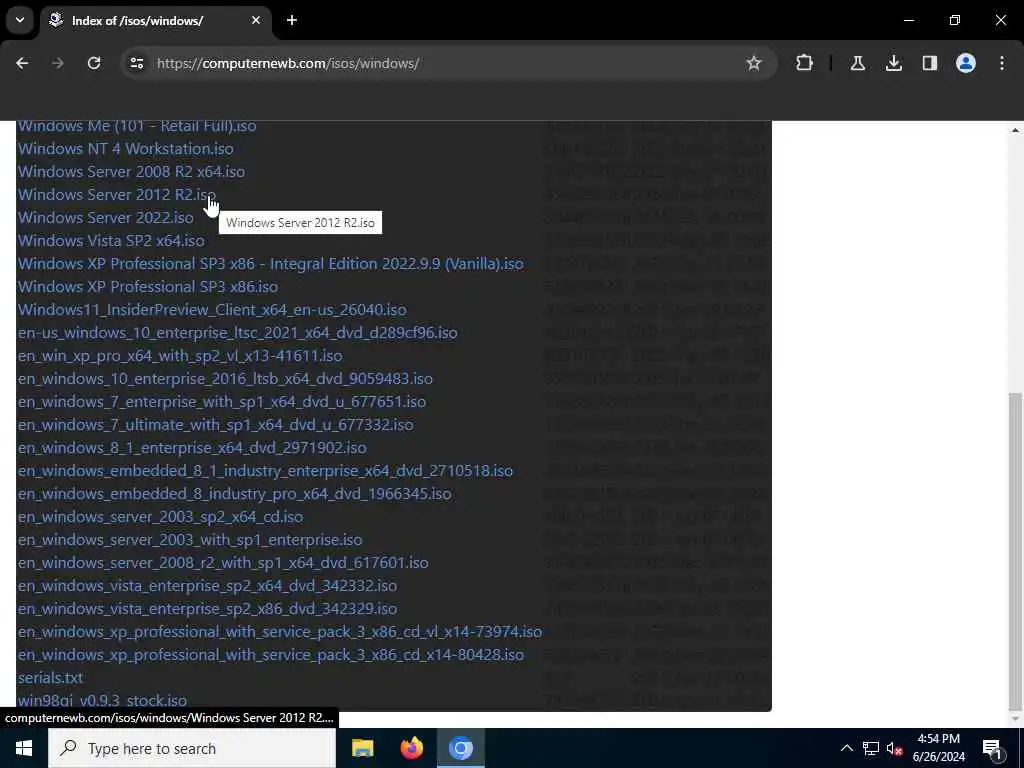
Task: Open the serials.txt file link
Action: tap(50, 678)
